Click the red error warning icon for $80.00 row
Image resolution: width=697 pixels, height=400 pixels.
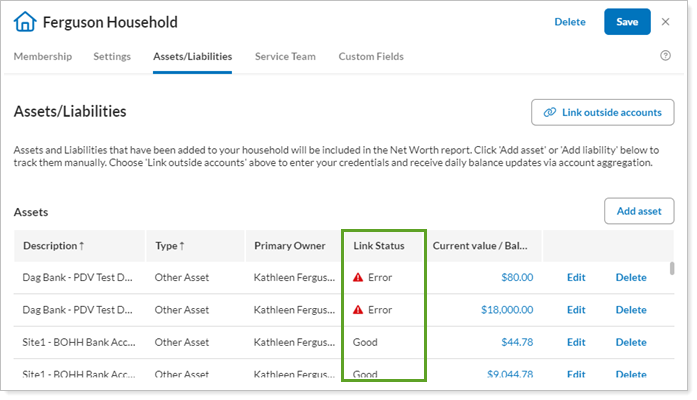click(358, 278)
